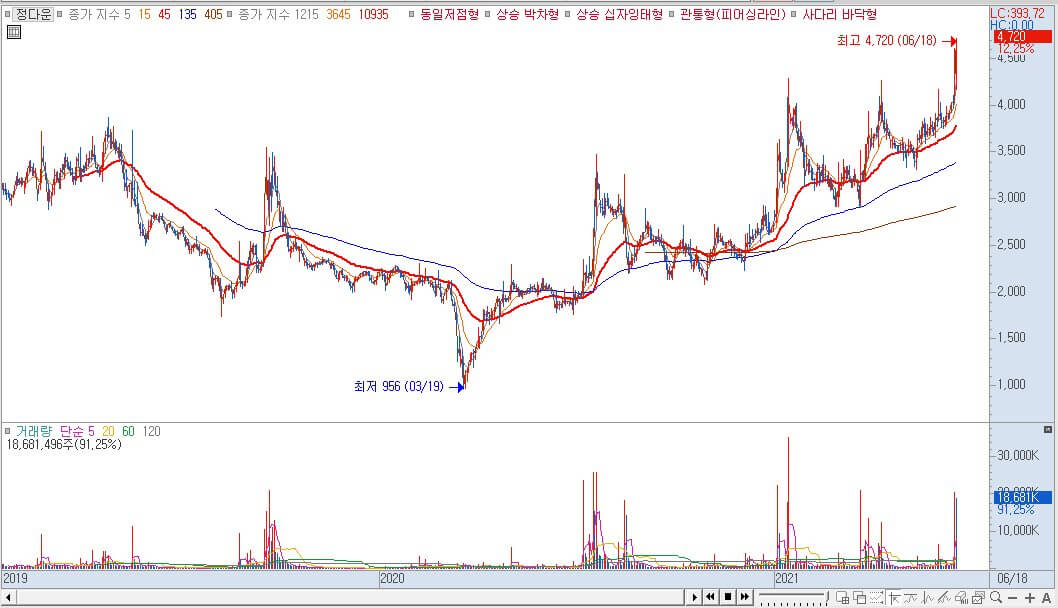
Task: Select the 120 volume average period
Action: click(x=152, y=431)
